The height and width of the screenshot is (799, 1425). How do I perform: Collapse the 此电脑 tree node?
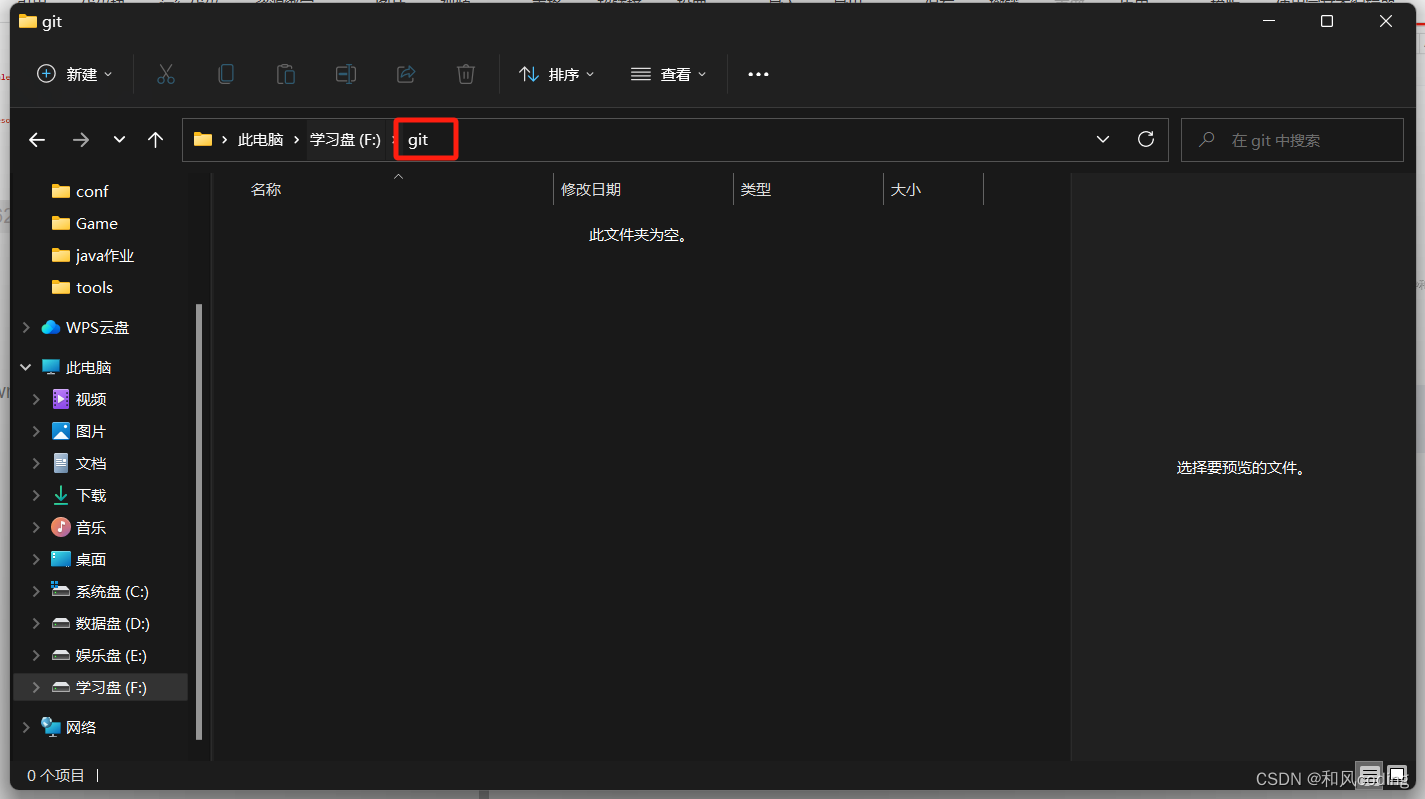click(26, 367)
